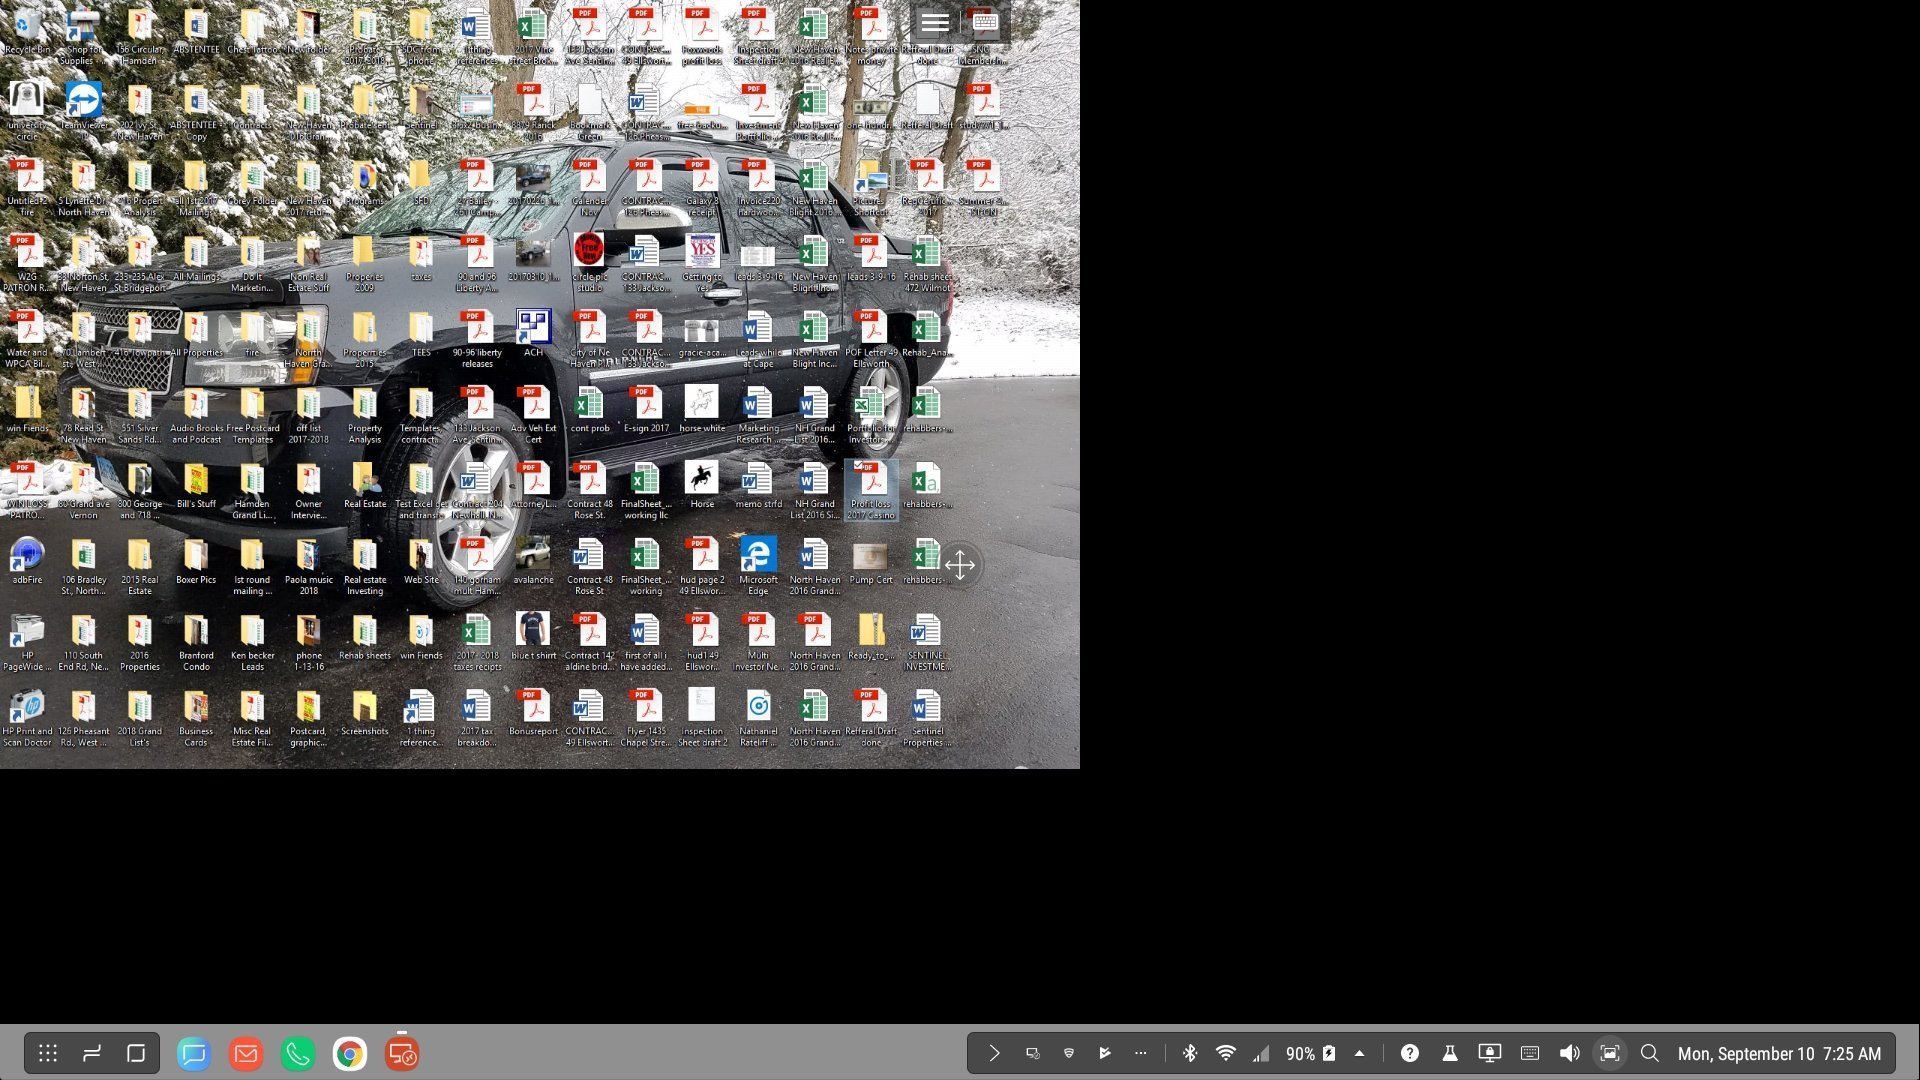Open the help question mark icon

pos(1410,1053)
